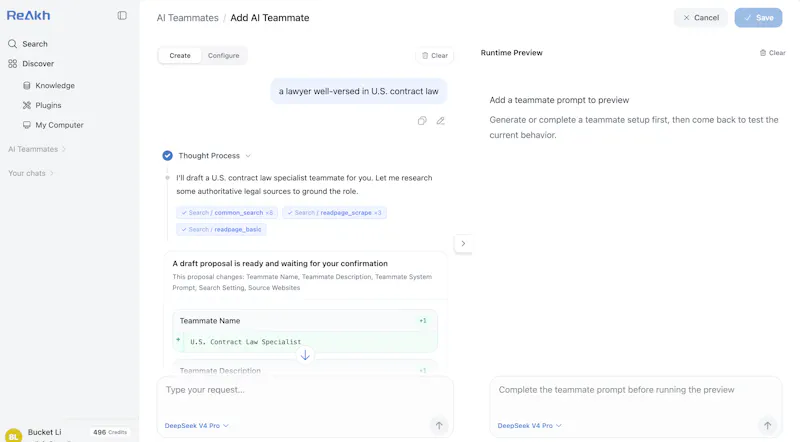Screen dimensions: 800x442
Task: Click the Teammate Description field header
Action: pos(305,371)
